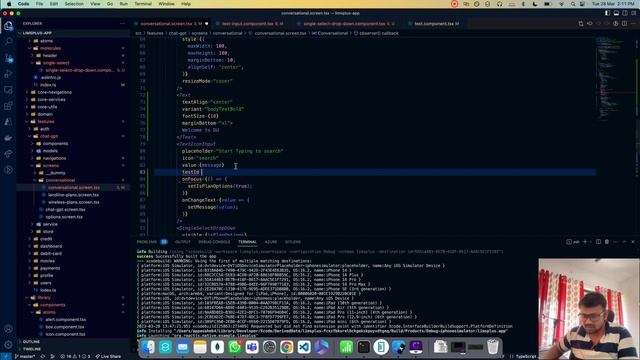Screen dimensions: 640x360
Task: Open options.screen.tsx file
Action: click(x=64, y=217)
